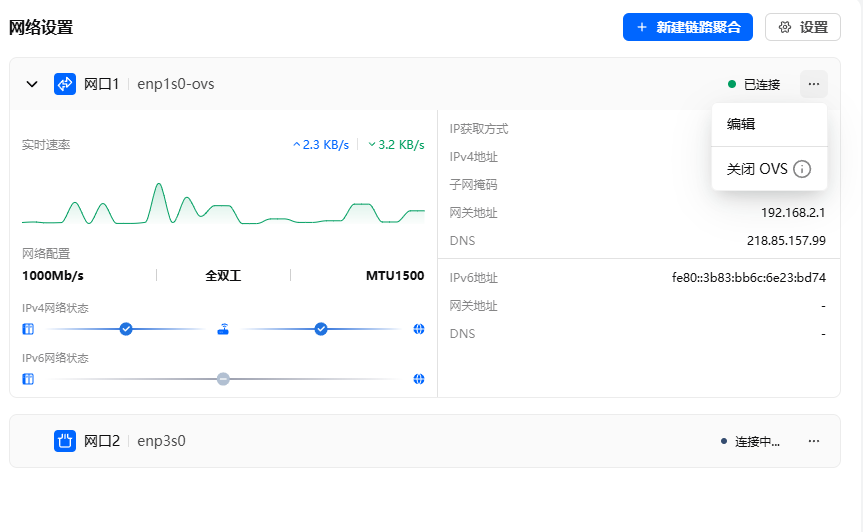Choose 关闭 OVS menu option
863x532 pixels.
(757, 169)
